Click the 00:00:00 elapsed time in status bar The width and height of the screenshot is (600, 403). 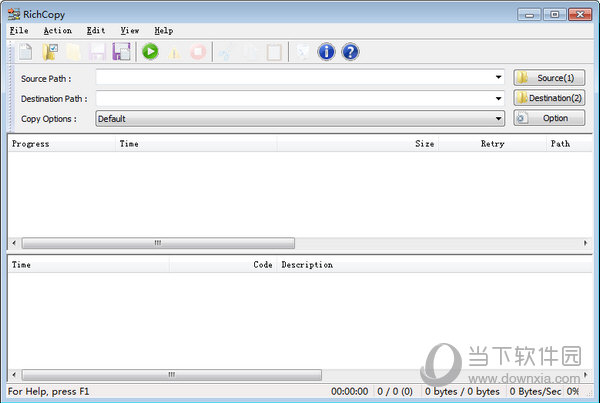pos(349,392)
